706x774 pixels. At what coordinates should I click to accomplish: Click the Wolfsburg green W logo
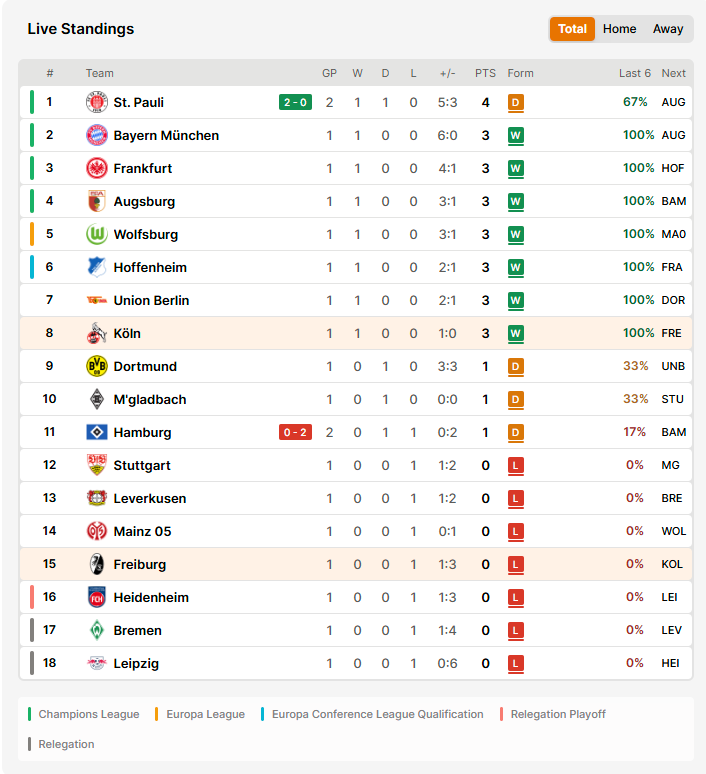pos(97,234)
